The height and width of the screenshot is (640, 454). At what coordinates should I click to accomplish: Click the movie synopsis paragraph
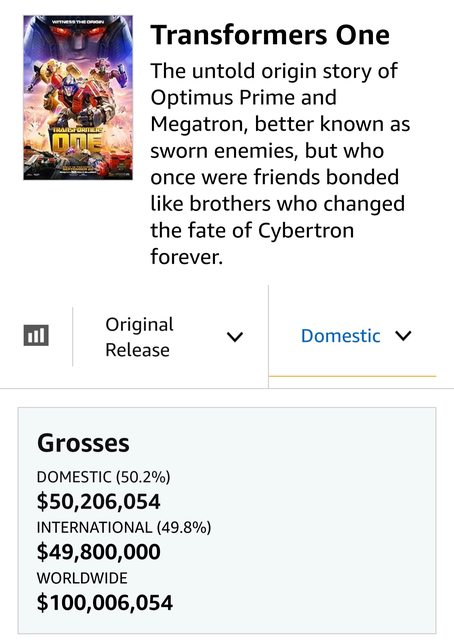point(280,164)
